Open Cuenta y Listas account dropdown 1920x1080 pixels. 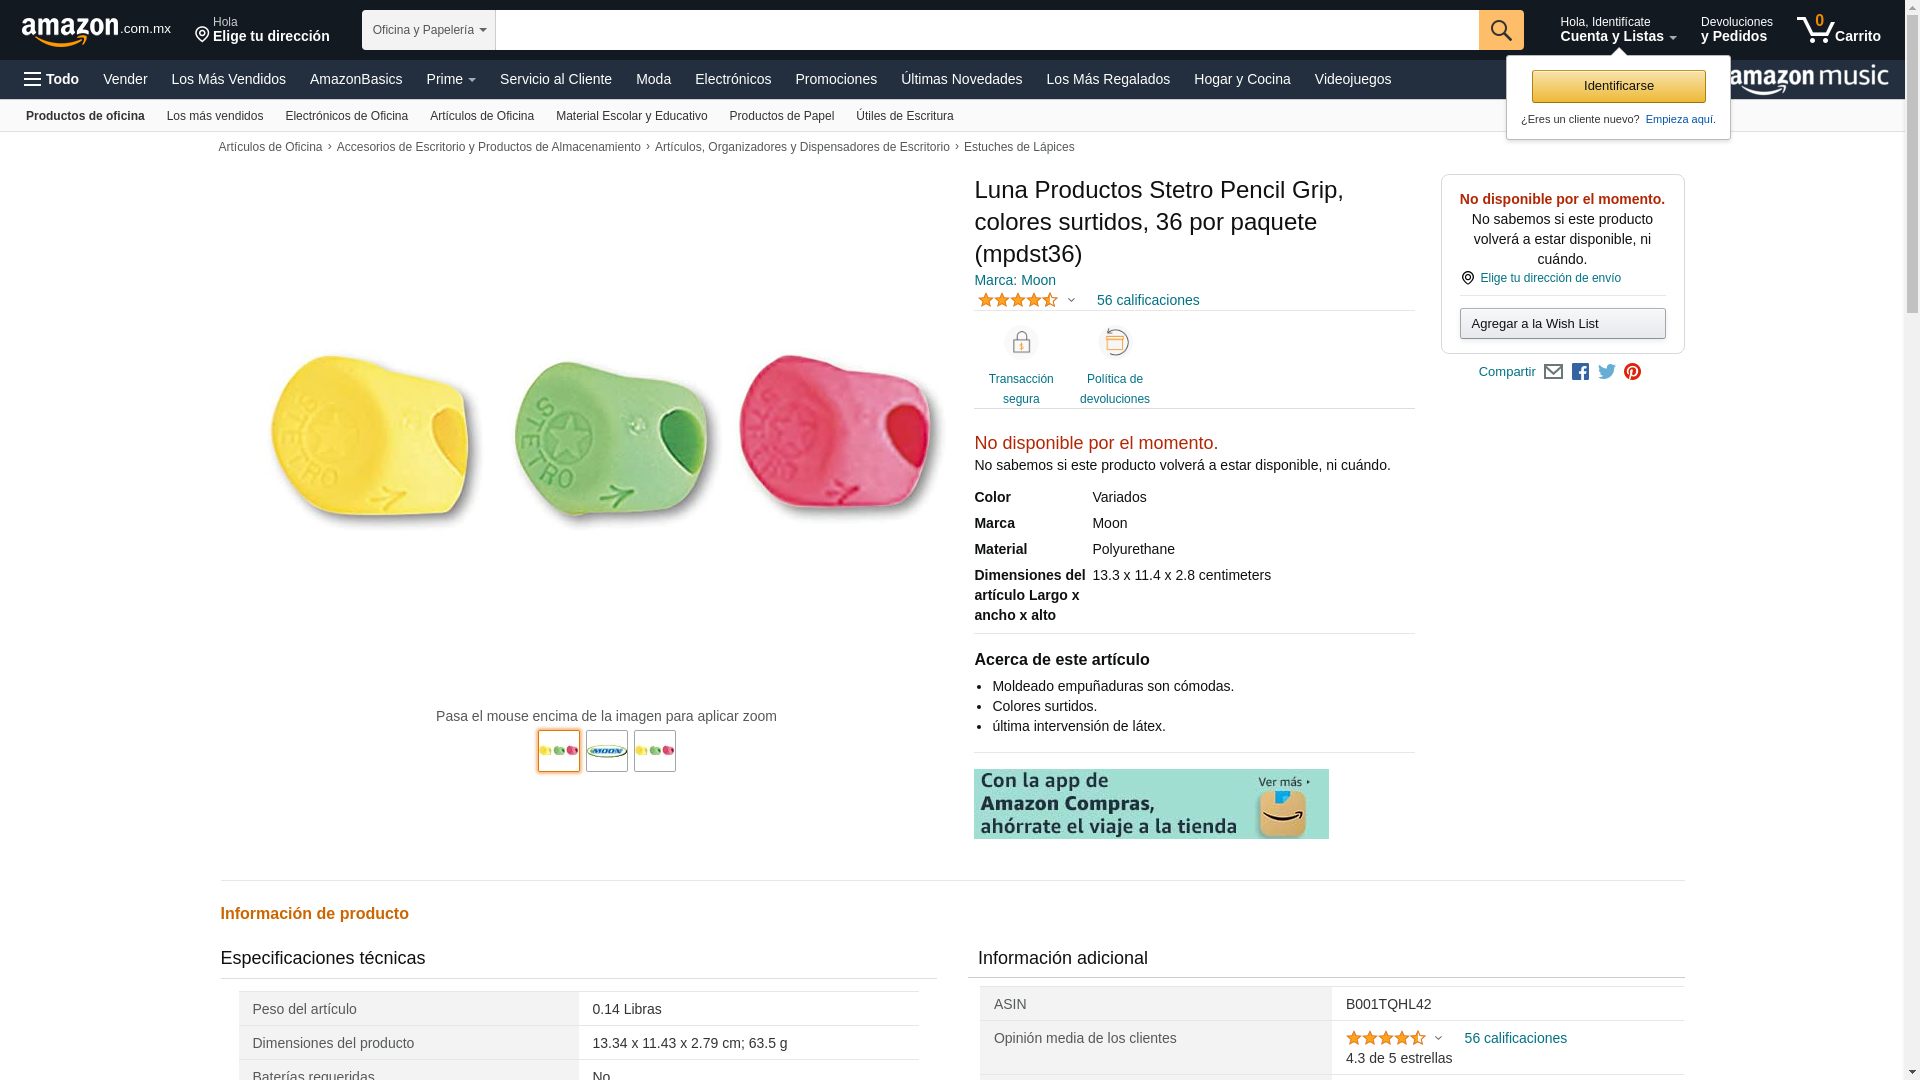coord(1617,30)
